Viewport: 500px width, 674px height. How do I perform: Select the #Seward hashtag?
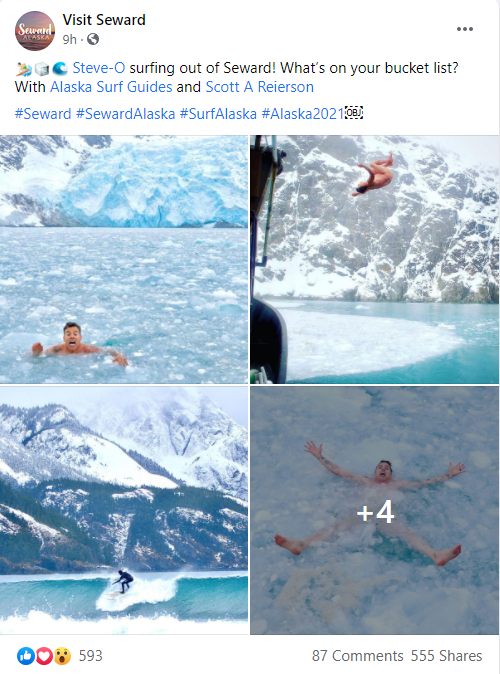43,114
